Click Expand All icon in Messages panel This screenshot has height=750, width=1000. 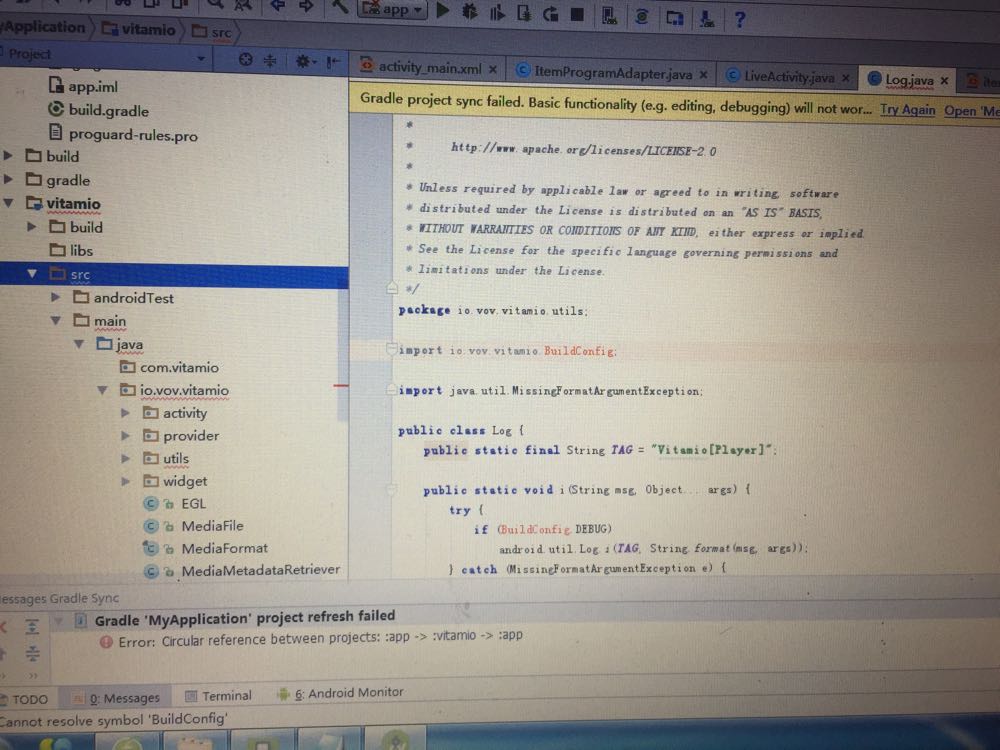click(x=33, y=627)
